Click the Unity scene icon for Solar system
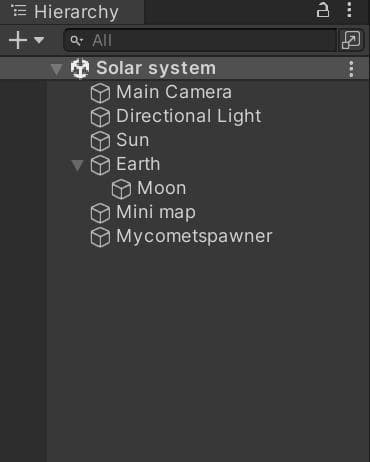 (80, 68)
